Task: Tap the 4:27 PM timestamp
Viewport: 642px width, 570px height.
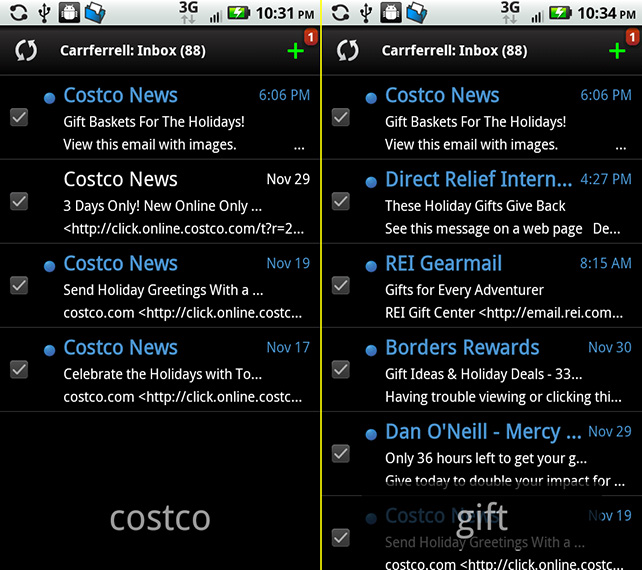Action: tap(606, 179)
